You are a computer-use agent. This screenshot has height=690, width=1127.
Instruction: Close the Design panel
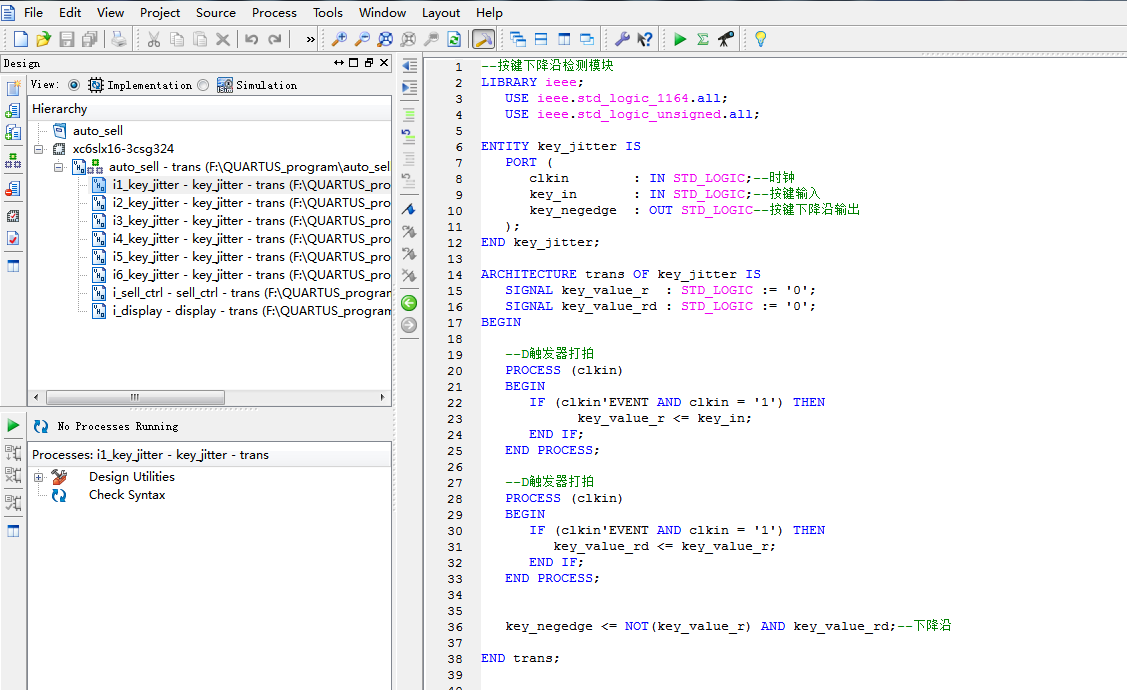click(384, 63)
